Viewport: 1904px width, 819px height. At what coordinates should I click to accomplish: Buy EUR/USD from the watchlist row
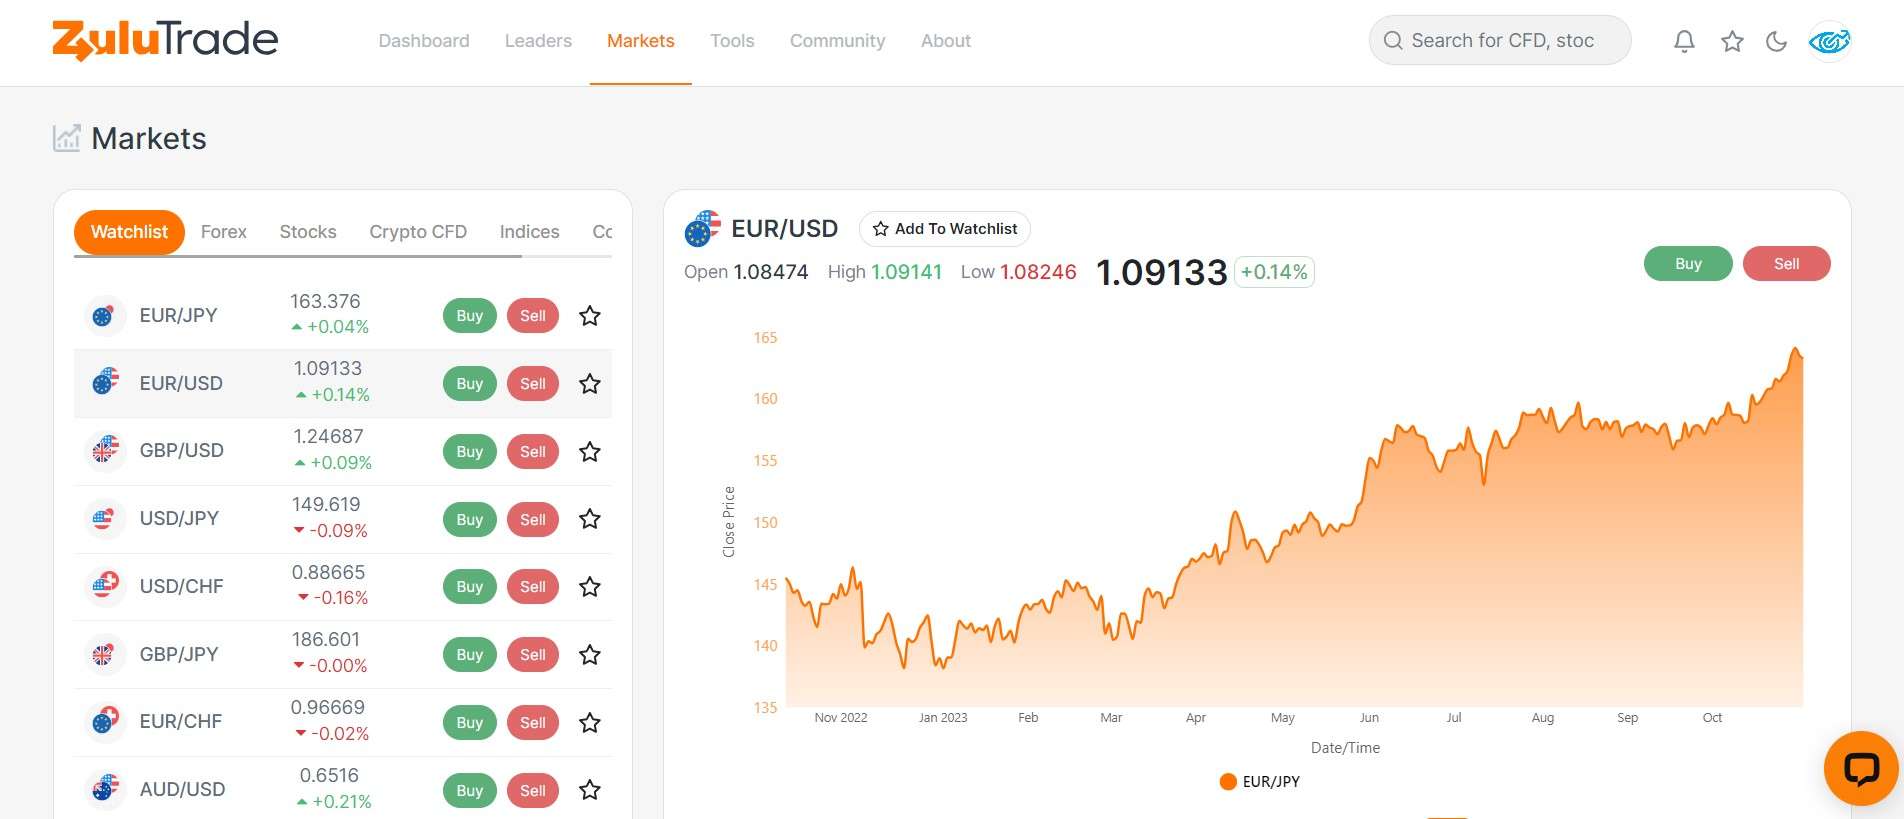[470, 384]
